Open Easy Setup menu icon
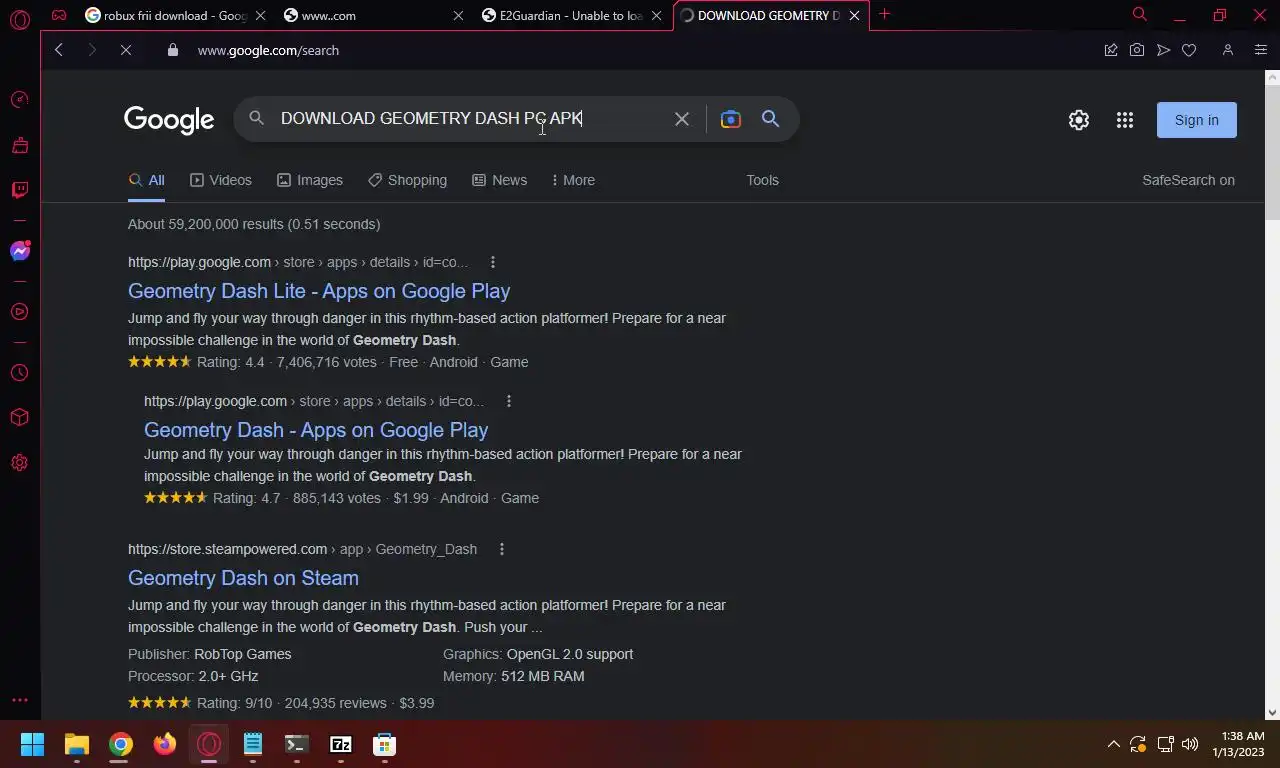The width and height of the screenshot is (1280, 768). (x=1260, y=50)
